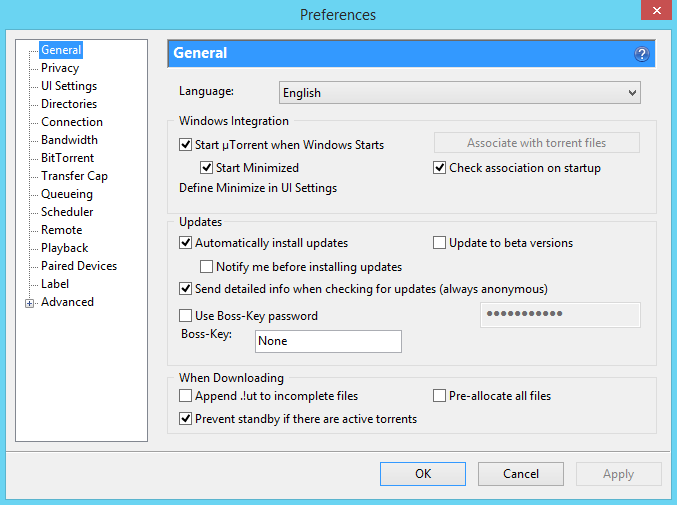Viewport: 677px width, 505px height.
Task: Open the help question mark icon
Action: (642, 54)
